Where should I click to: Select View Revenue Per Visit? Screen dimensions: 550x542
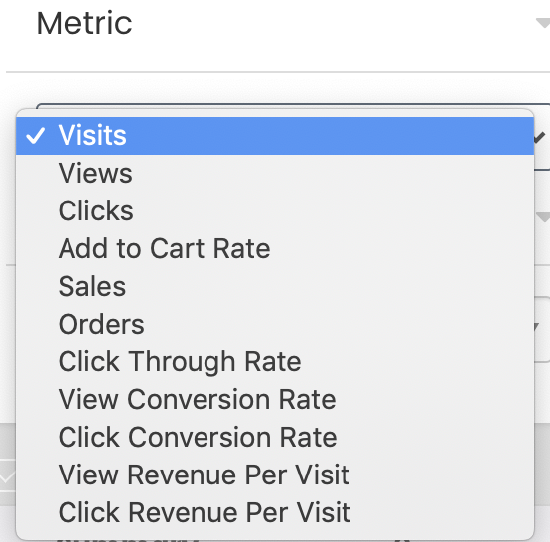pos(275,475)
